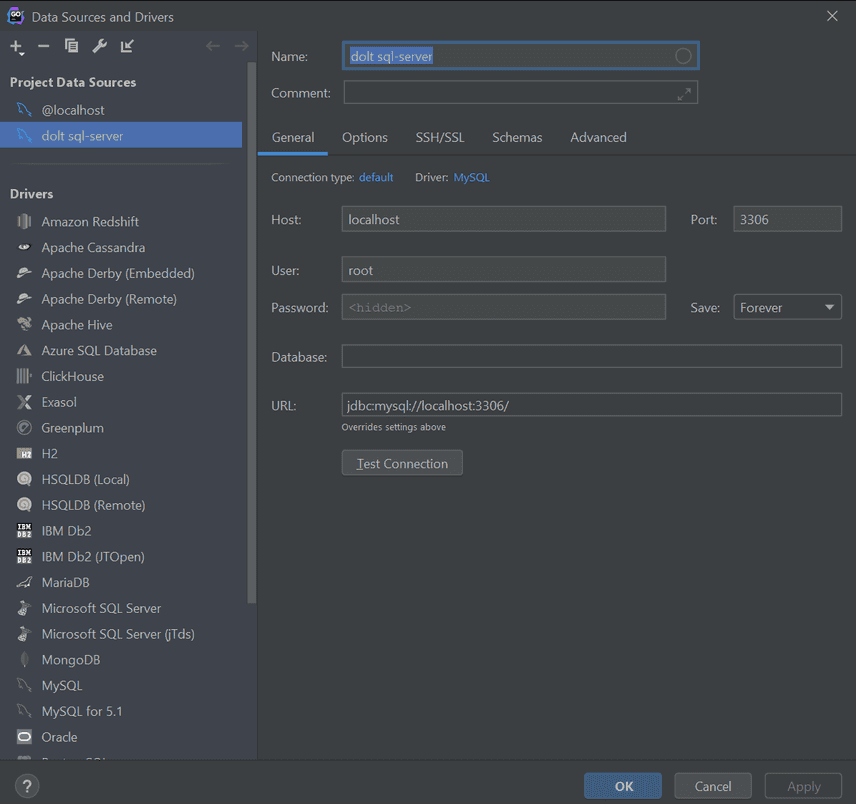Select the Oracle driver
This screenshot has width=856, height=804.
point(121,737)
